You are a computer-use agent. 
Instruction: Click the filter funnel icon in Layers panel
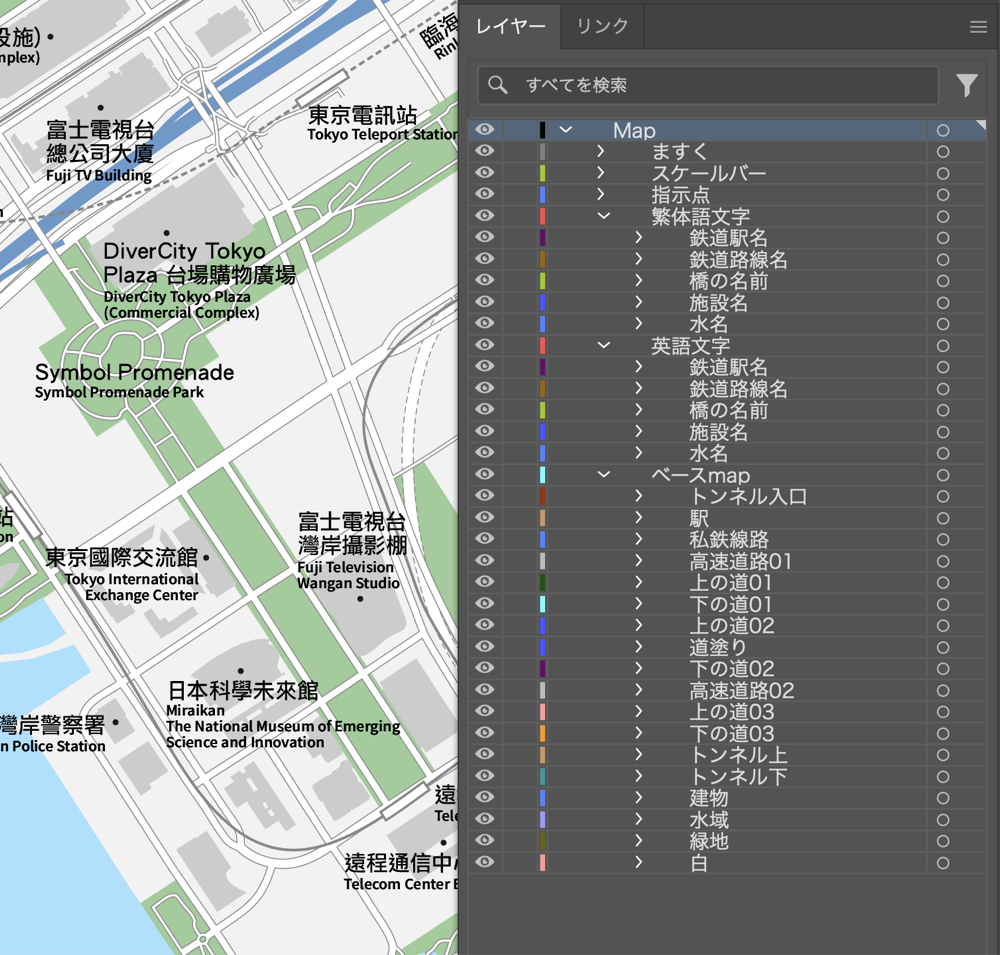pos(966,86)
